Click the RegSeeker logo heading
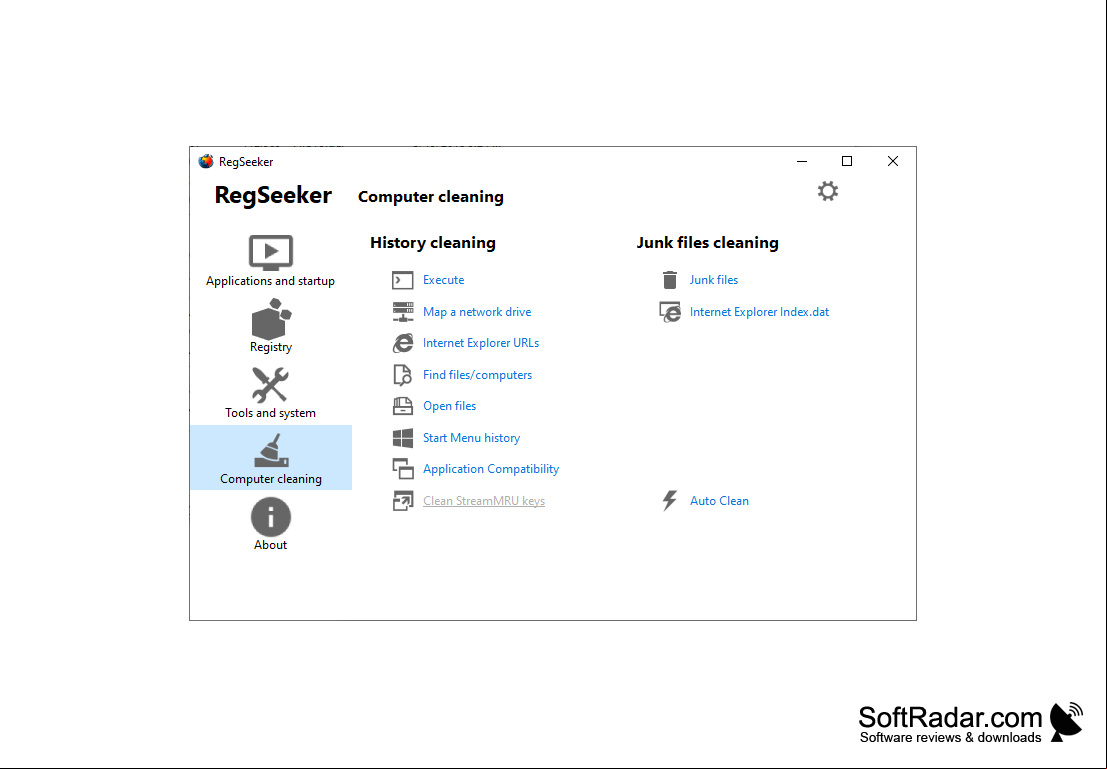This screenshot has height=769, width=1107. point(273,195)
